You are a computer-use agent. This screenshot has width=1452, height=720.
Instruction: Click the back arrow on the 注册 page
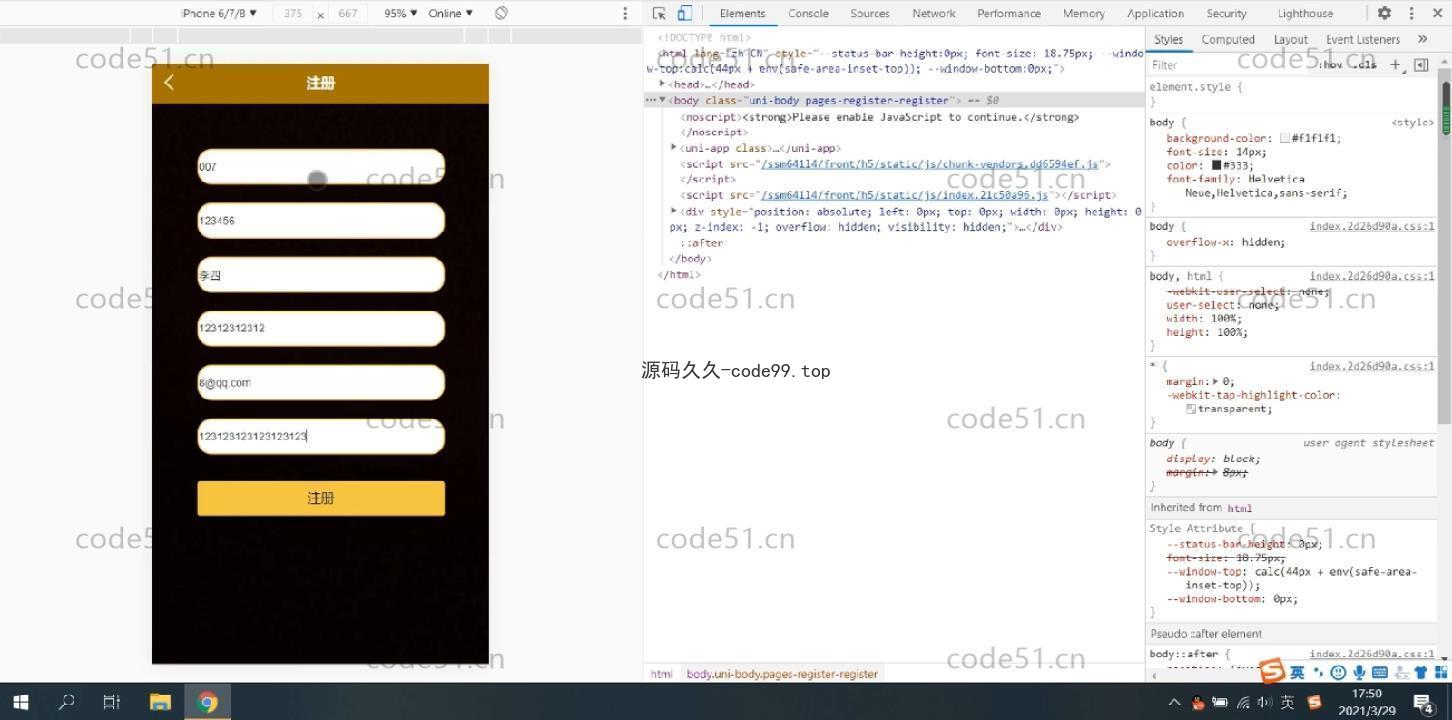[169, 83]
